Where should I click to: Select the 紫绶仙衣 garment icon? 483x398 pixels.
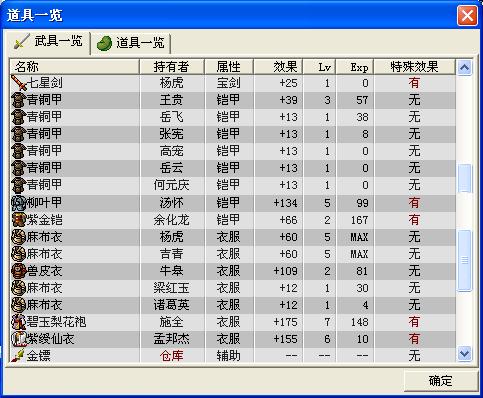(x=18, y=339)
